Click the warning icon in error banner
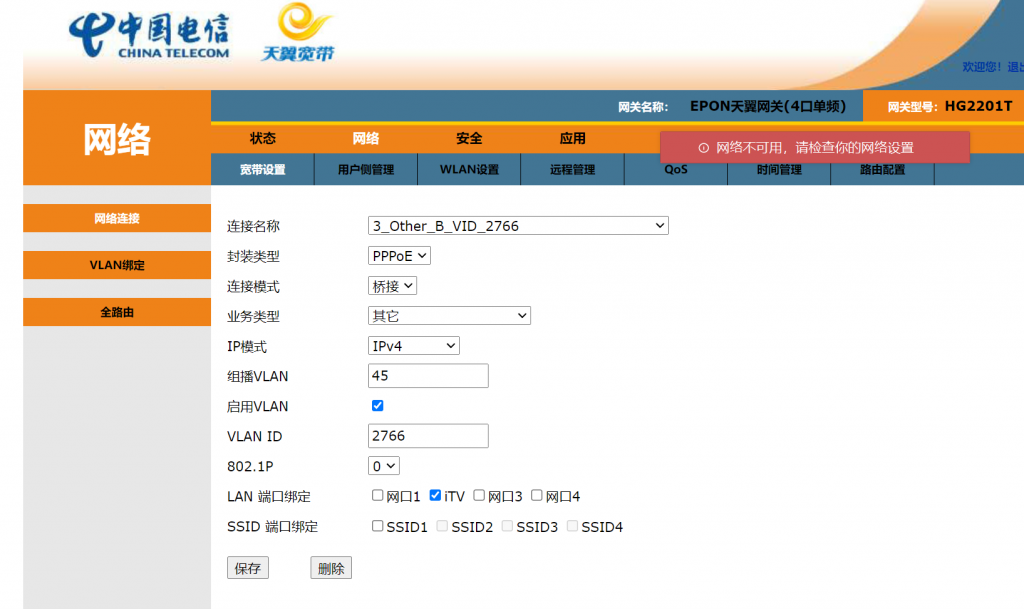This screenshot has width=1024, height=609. [703, 148]
